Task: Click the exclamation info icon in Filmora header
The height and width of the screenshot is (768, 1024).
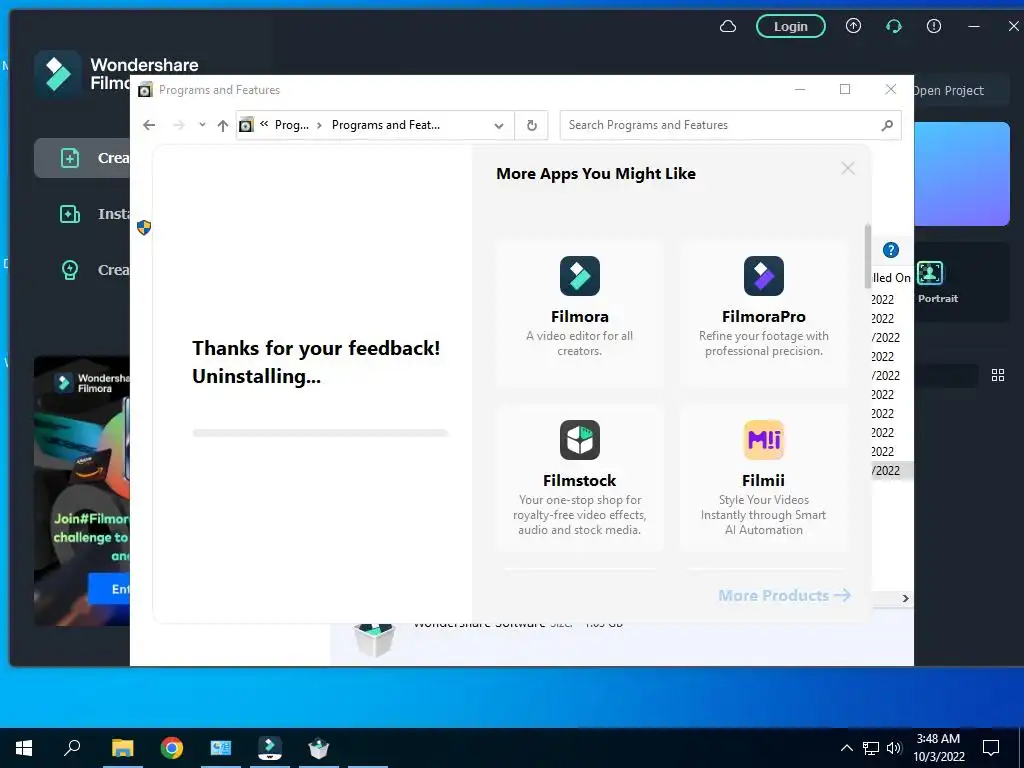Action: (x=934, y=26)
